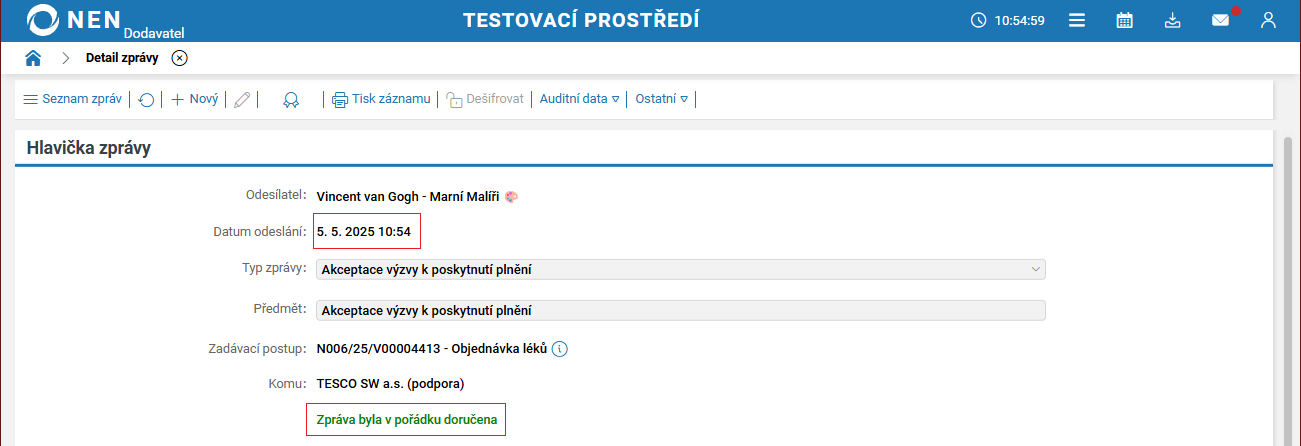The image size is (1301, 446).
Task: Close the Detail zprávy breadcrumb tab
Action: coord(179,58)
